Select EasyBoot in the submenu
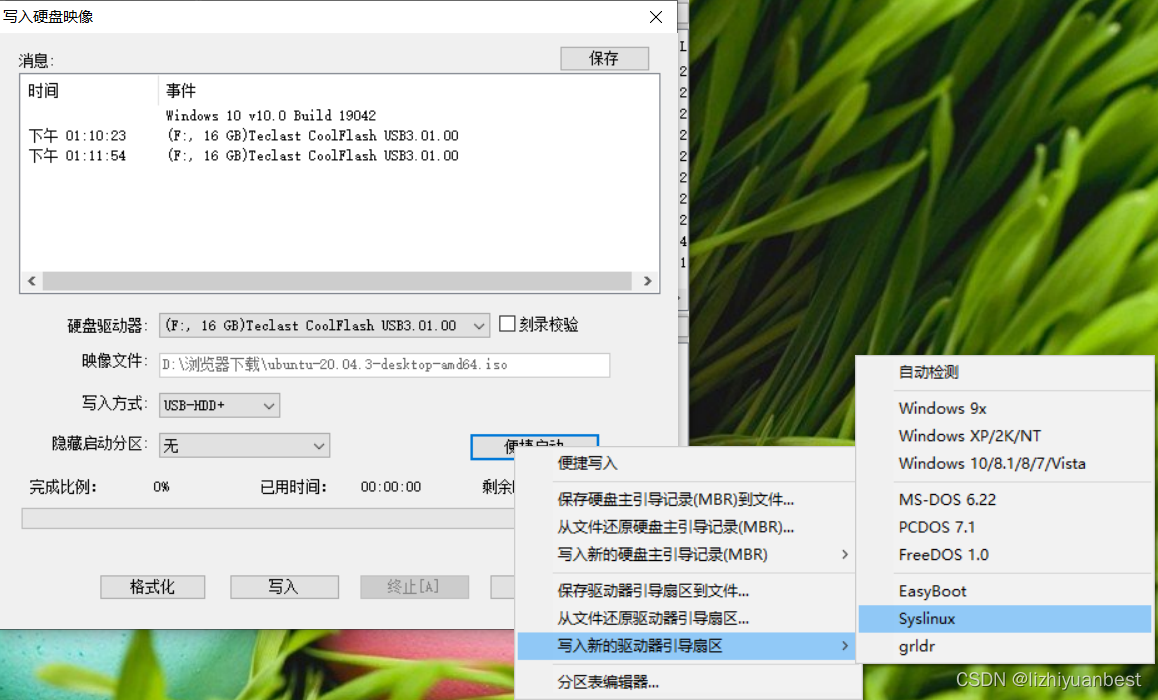Image resolution: width=1158 pixels, height=700 pixels. (x=1004, y=591)
